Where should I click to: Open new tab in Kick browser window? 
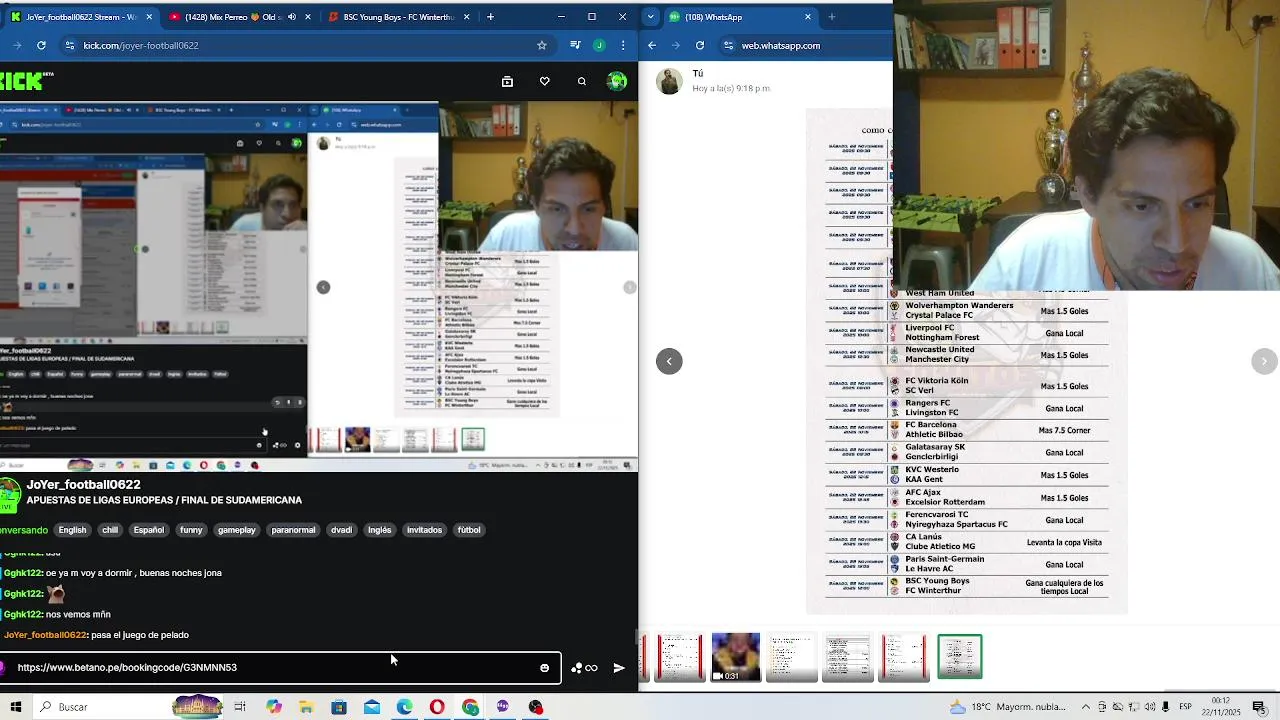tap(490, 17)
